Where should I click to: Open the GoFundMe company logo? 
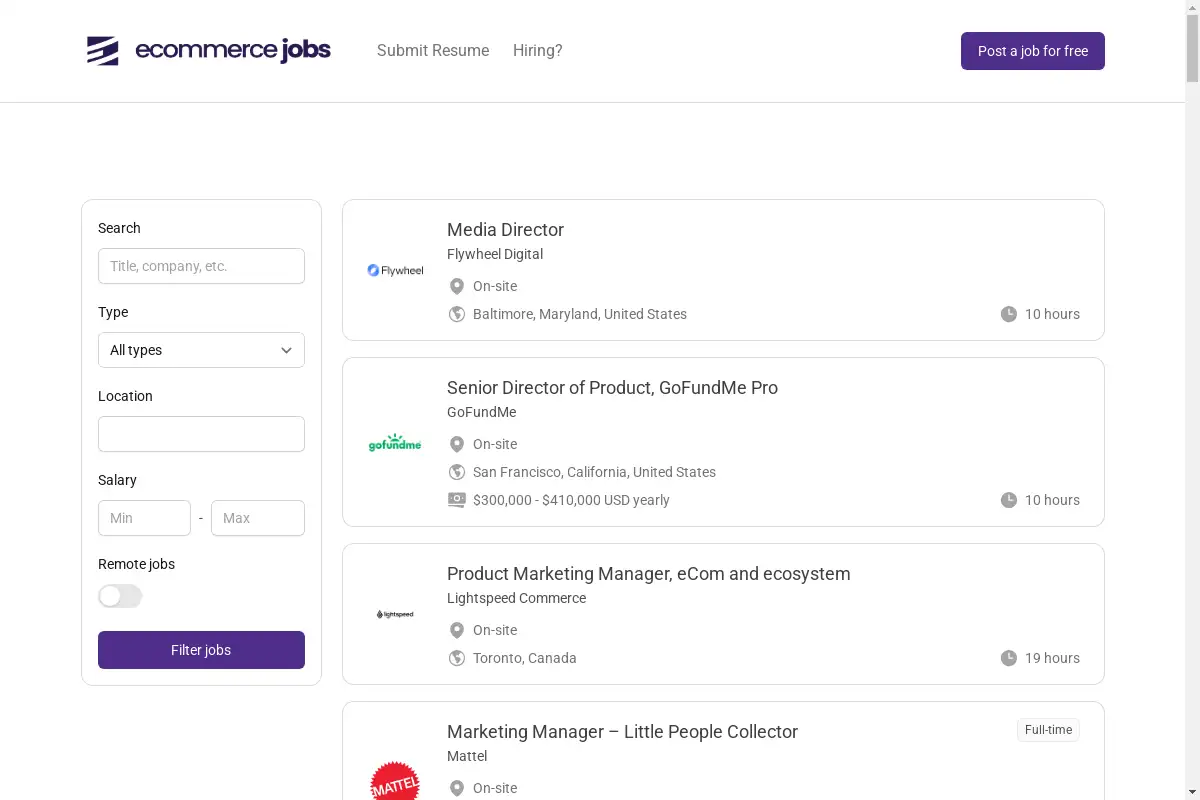(395, 442)
